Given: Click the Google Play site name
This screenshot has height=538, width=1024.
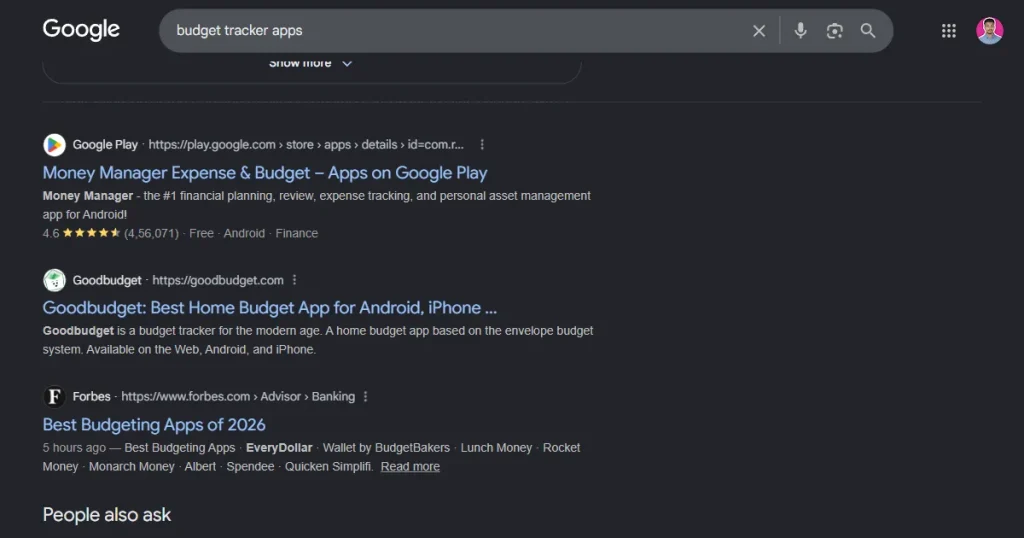Looking at the screenshot, I should point(105,145).
